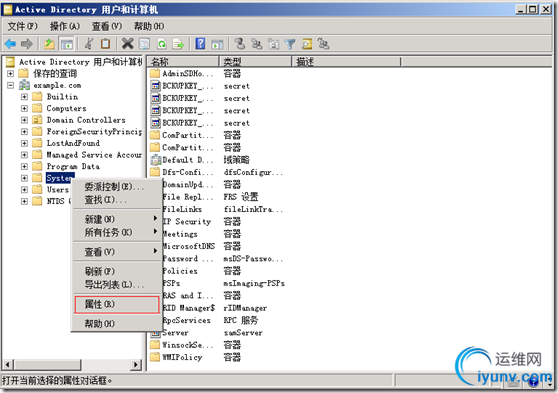The height and width of the screenshot is (393, 558).
Task: Open the 文件(F) menu
Action: point(22,26)
